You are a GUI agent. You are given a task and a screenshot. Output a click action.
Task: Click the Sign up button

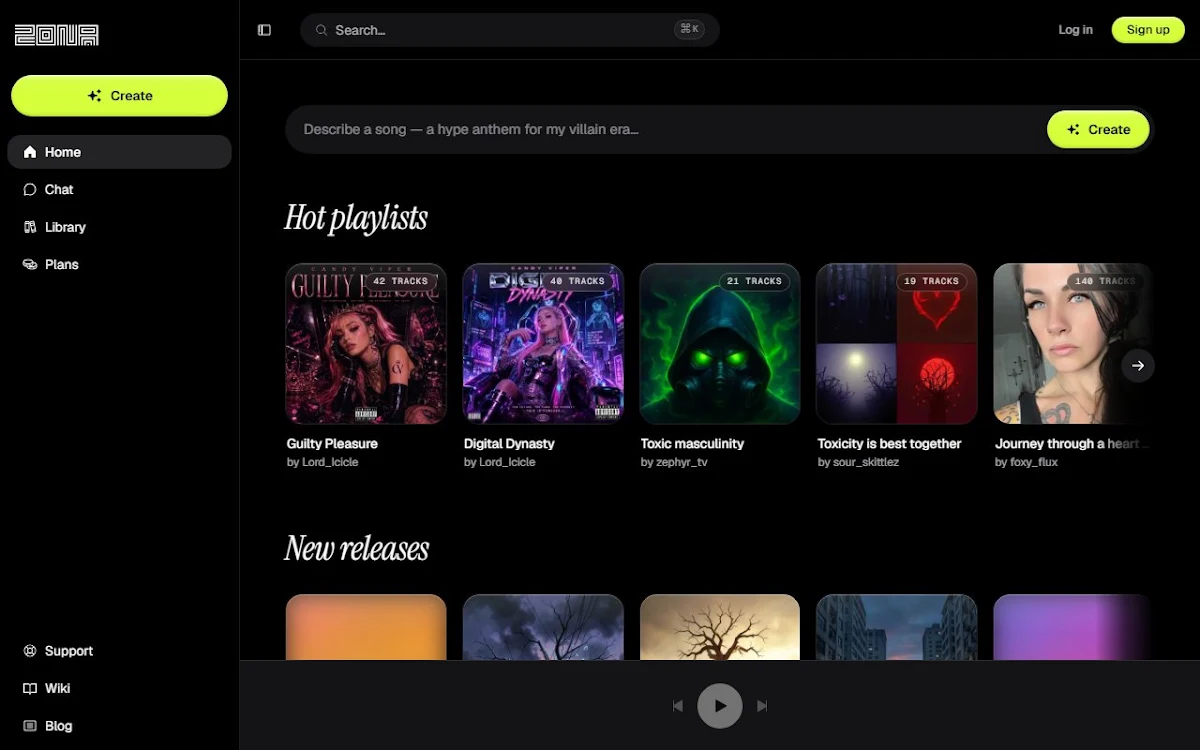[x=1148, y=30]
